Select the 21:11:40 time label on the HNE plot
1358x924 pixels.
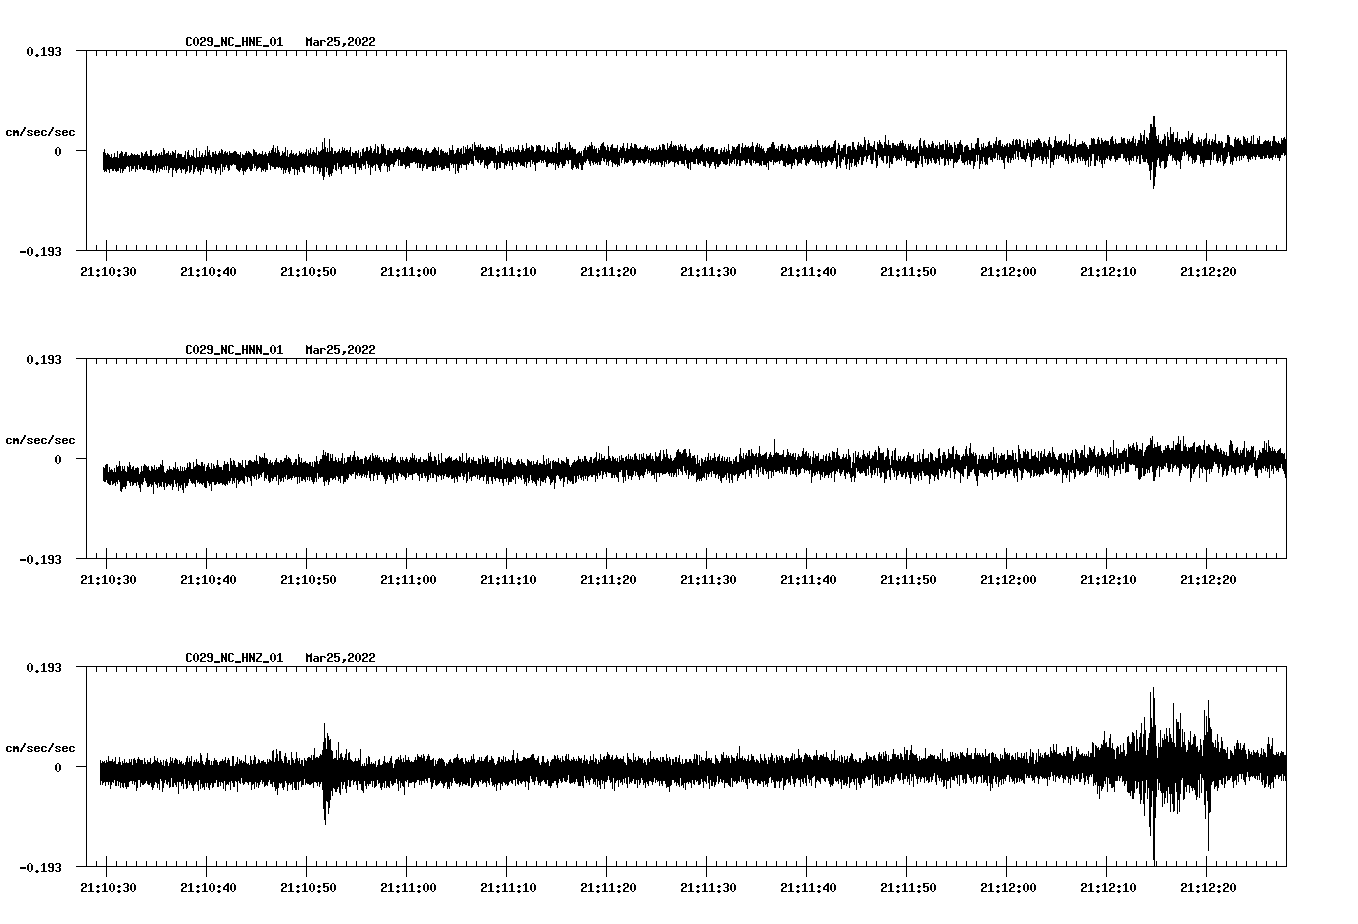(x=808, y=272)
